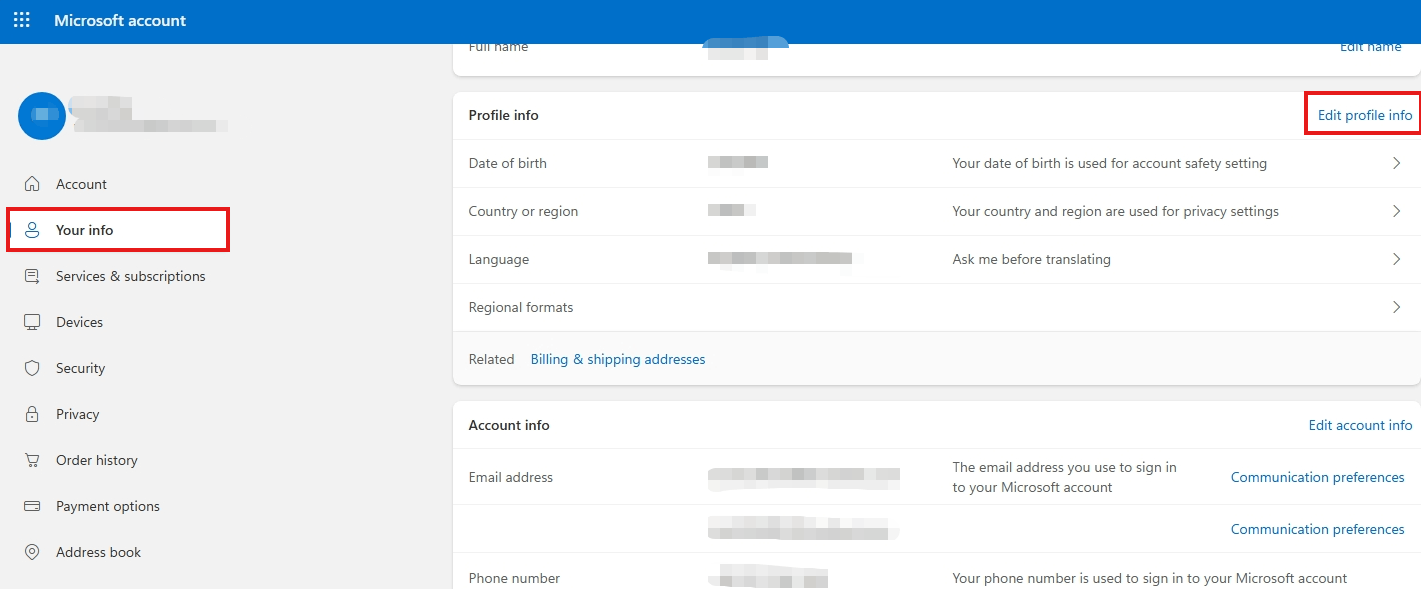The height and width of the screenshot is (589, 1421).
Task: View Order history
Action: 97,460
